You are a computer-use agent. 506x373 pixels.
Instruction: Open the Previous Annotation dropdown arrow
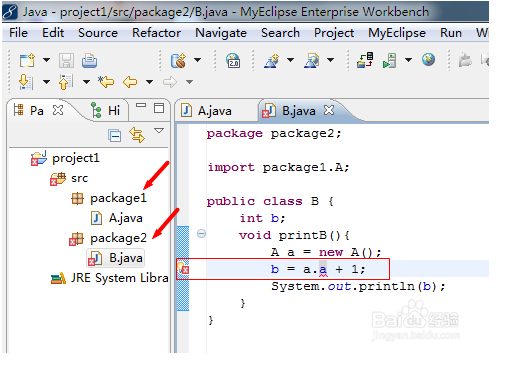[x=86, y=82]
